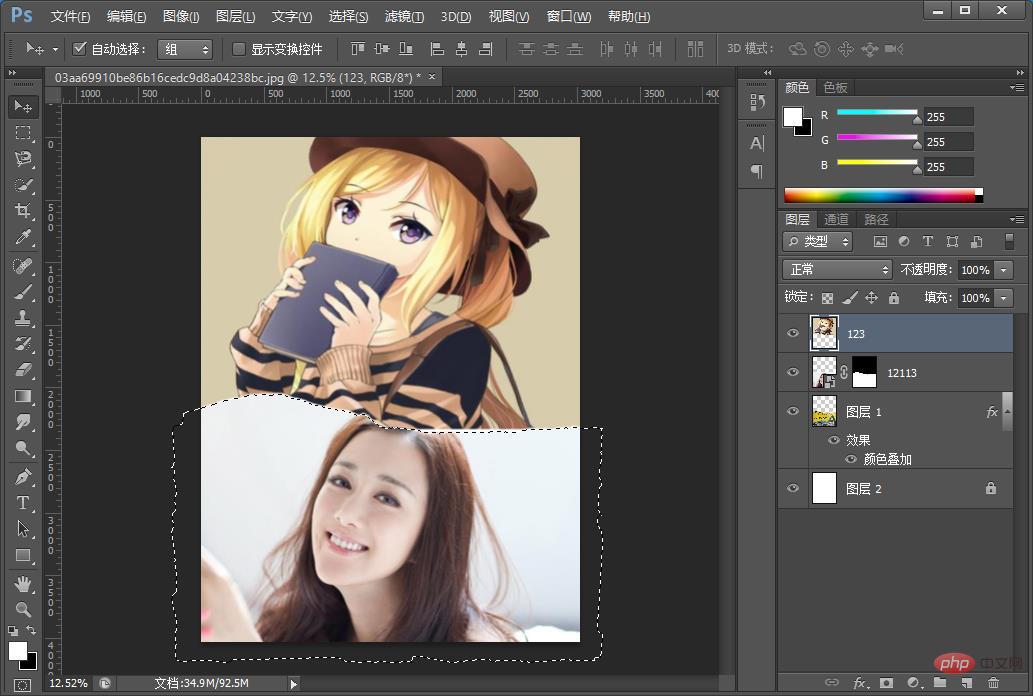Select the Crop tool
Viewport: 1033px width, 696px height.
(22, 211)
